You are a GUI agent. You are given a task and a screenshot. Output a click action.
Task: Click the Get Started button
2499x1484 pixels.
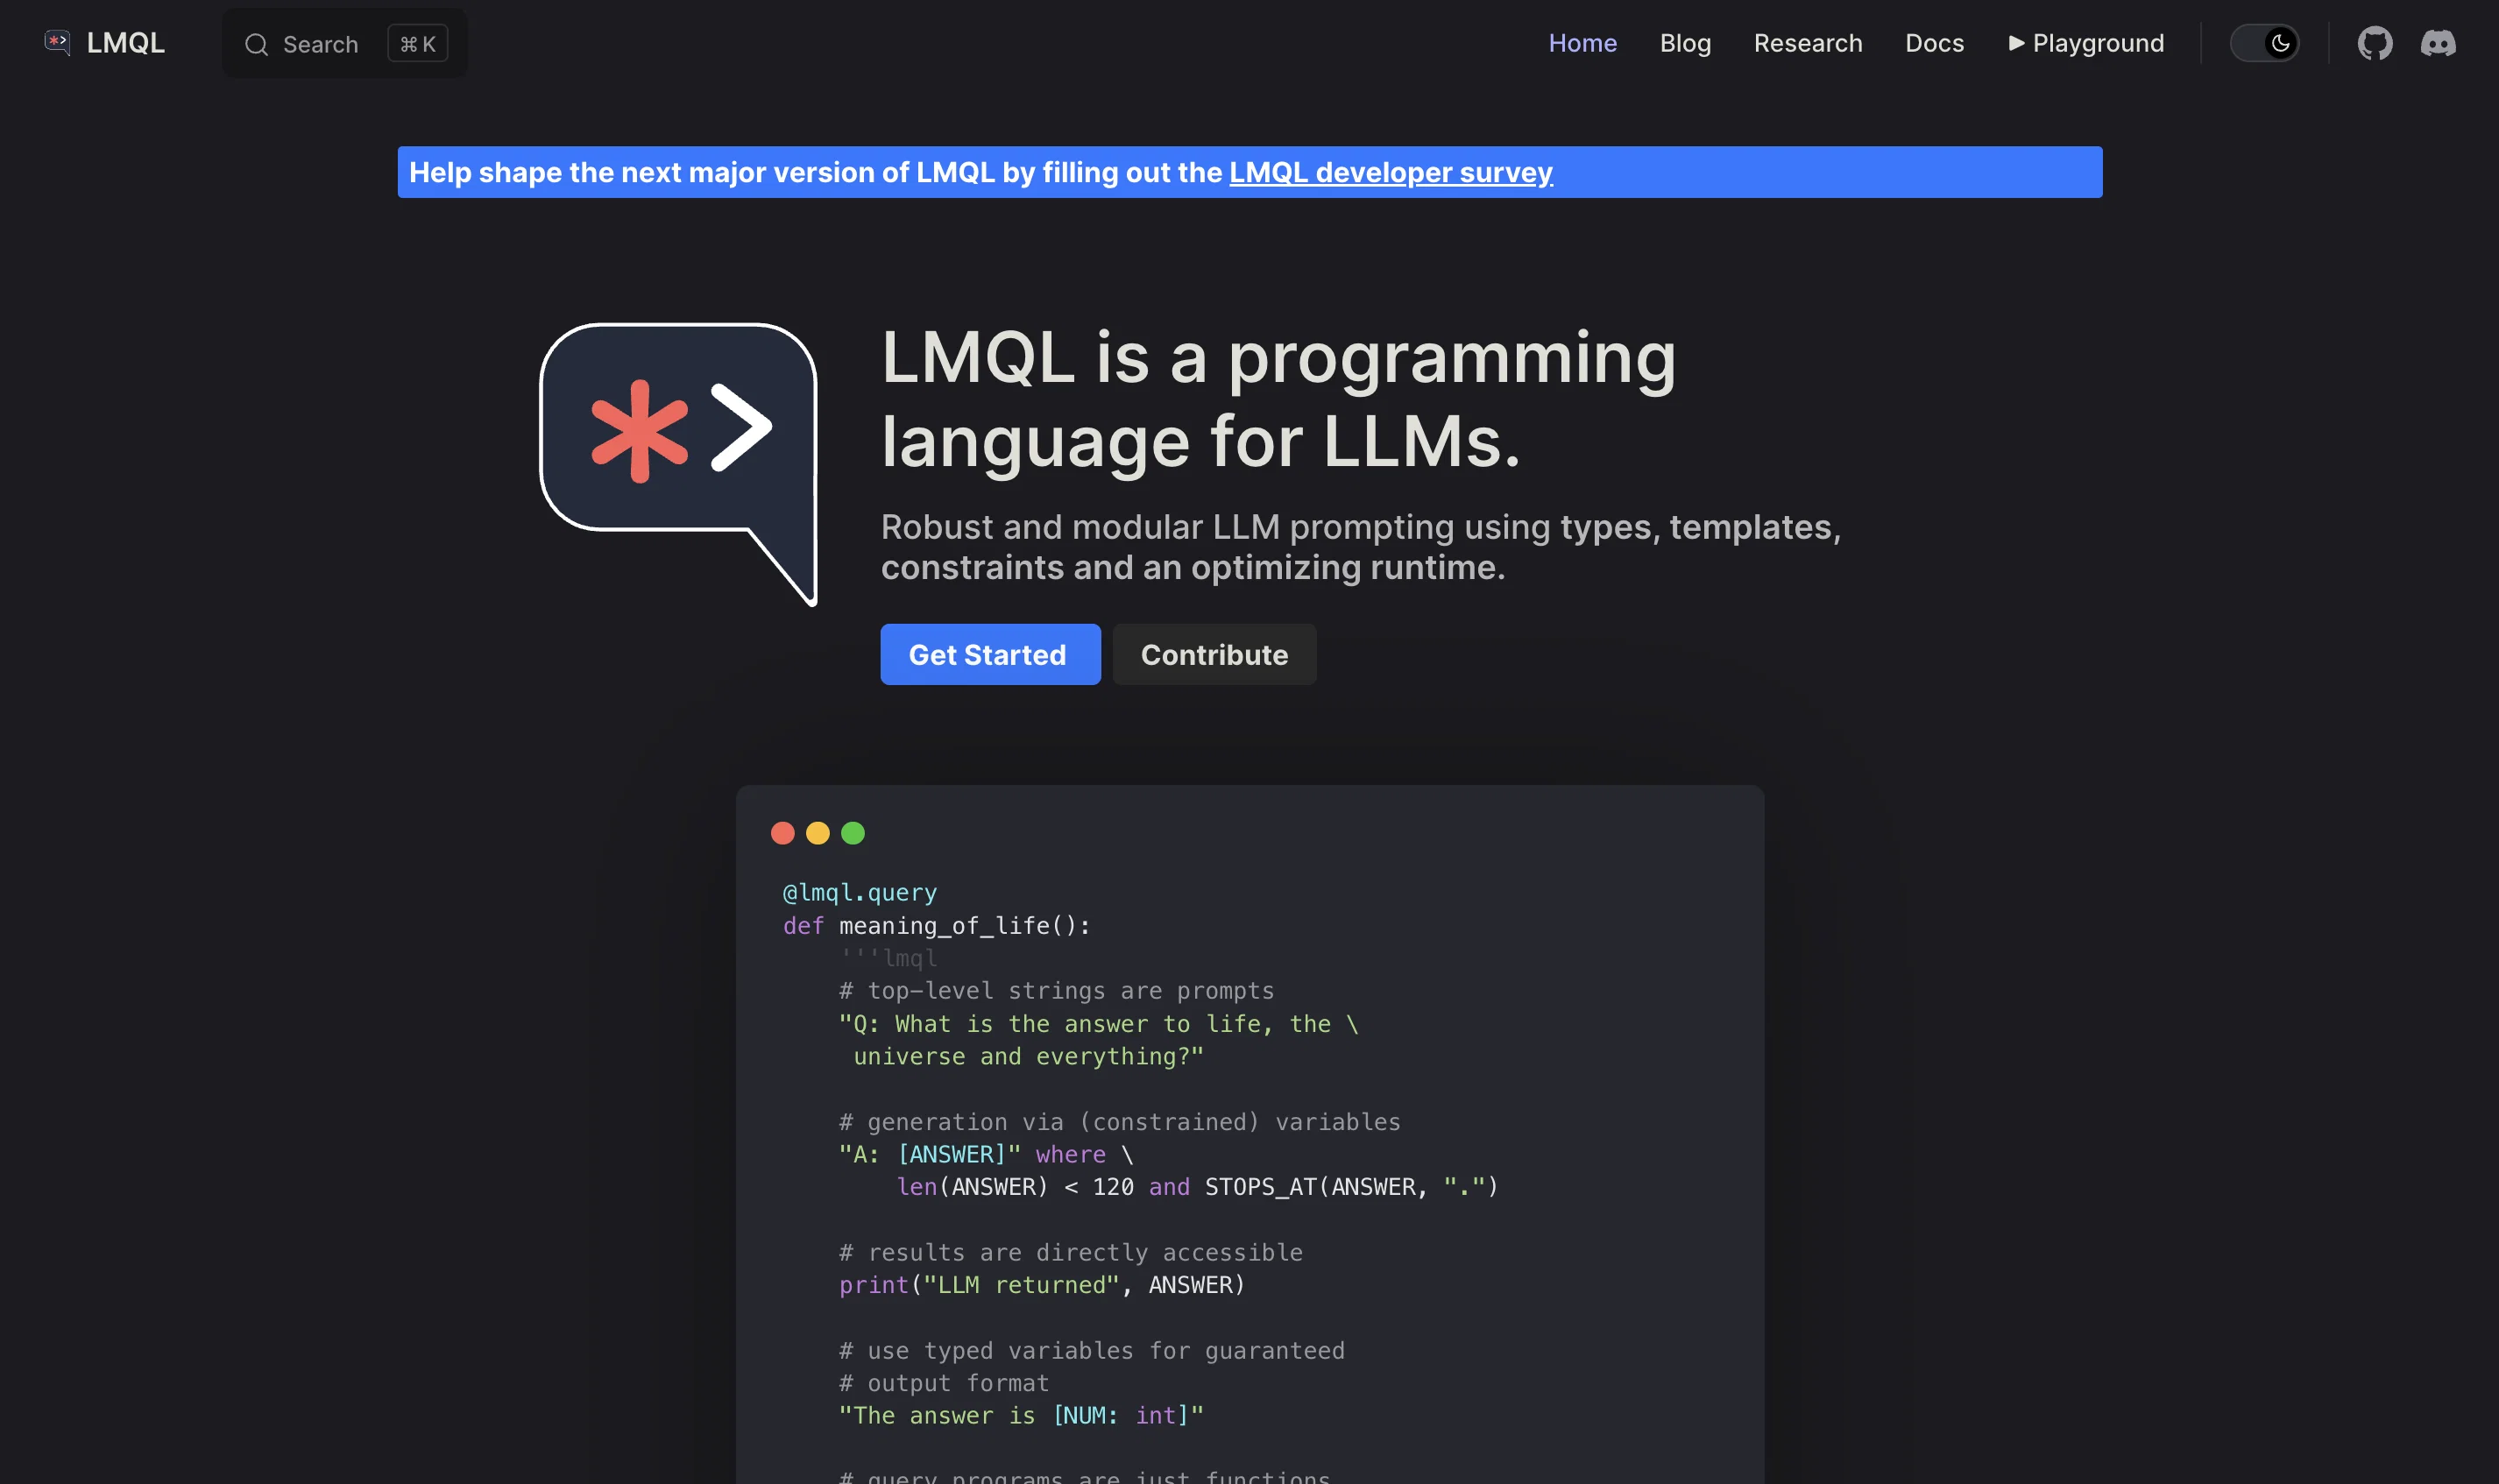tap(990, 654)
